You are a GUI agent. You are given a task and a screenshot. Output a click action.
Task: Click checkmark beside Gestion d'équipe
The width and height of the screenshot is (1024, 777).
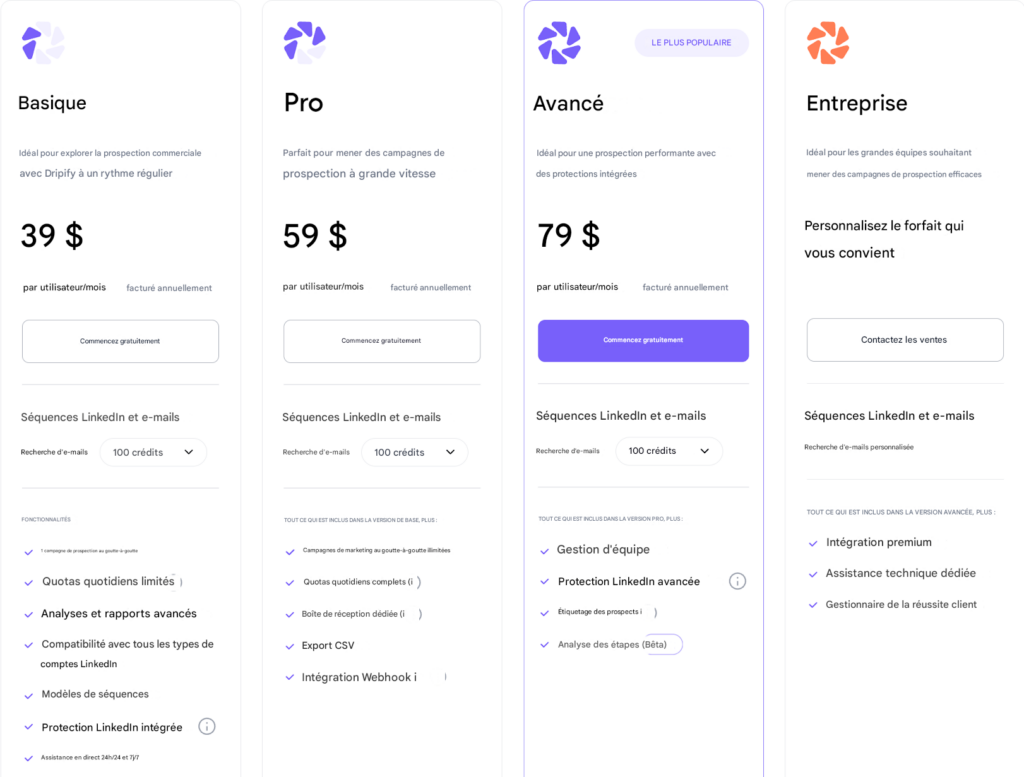click(x=545, y=550)
